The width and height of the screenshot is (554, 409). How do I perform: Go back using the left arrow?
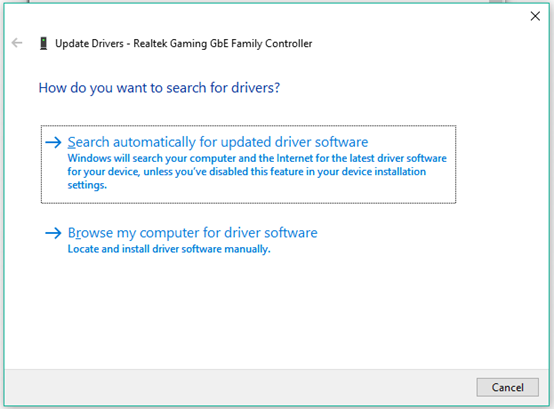coord(17,43)
